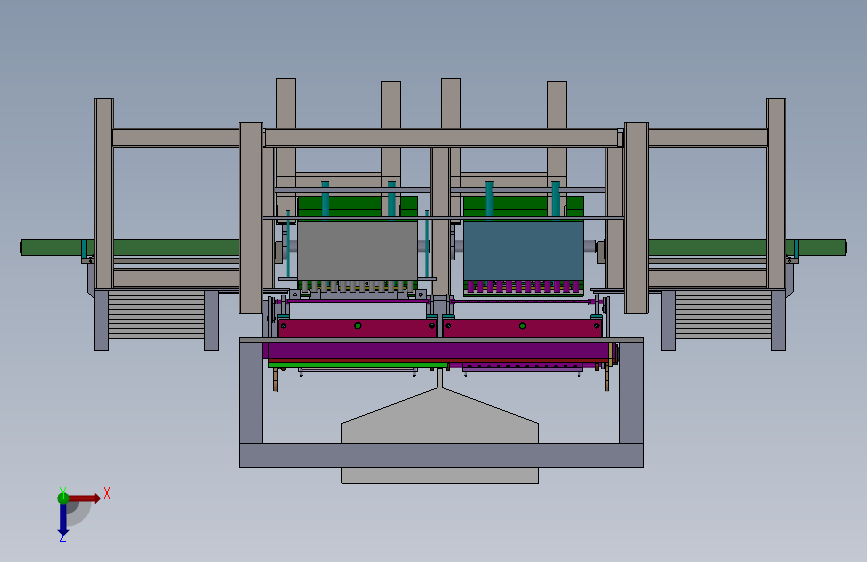Select the magenta teeth row under blue box
Screen dimensions: 867x562
[x=523, y=287]
